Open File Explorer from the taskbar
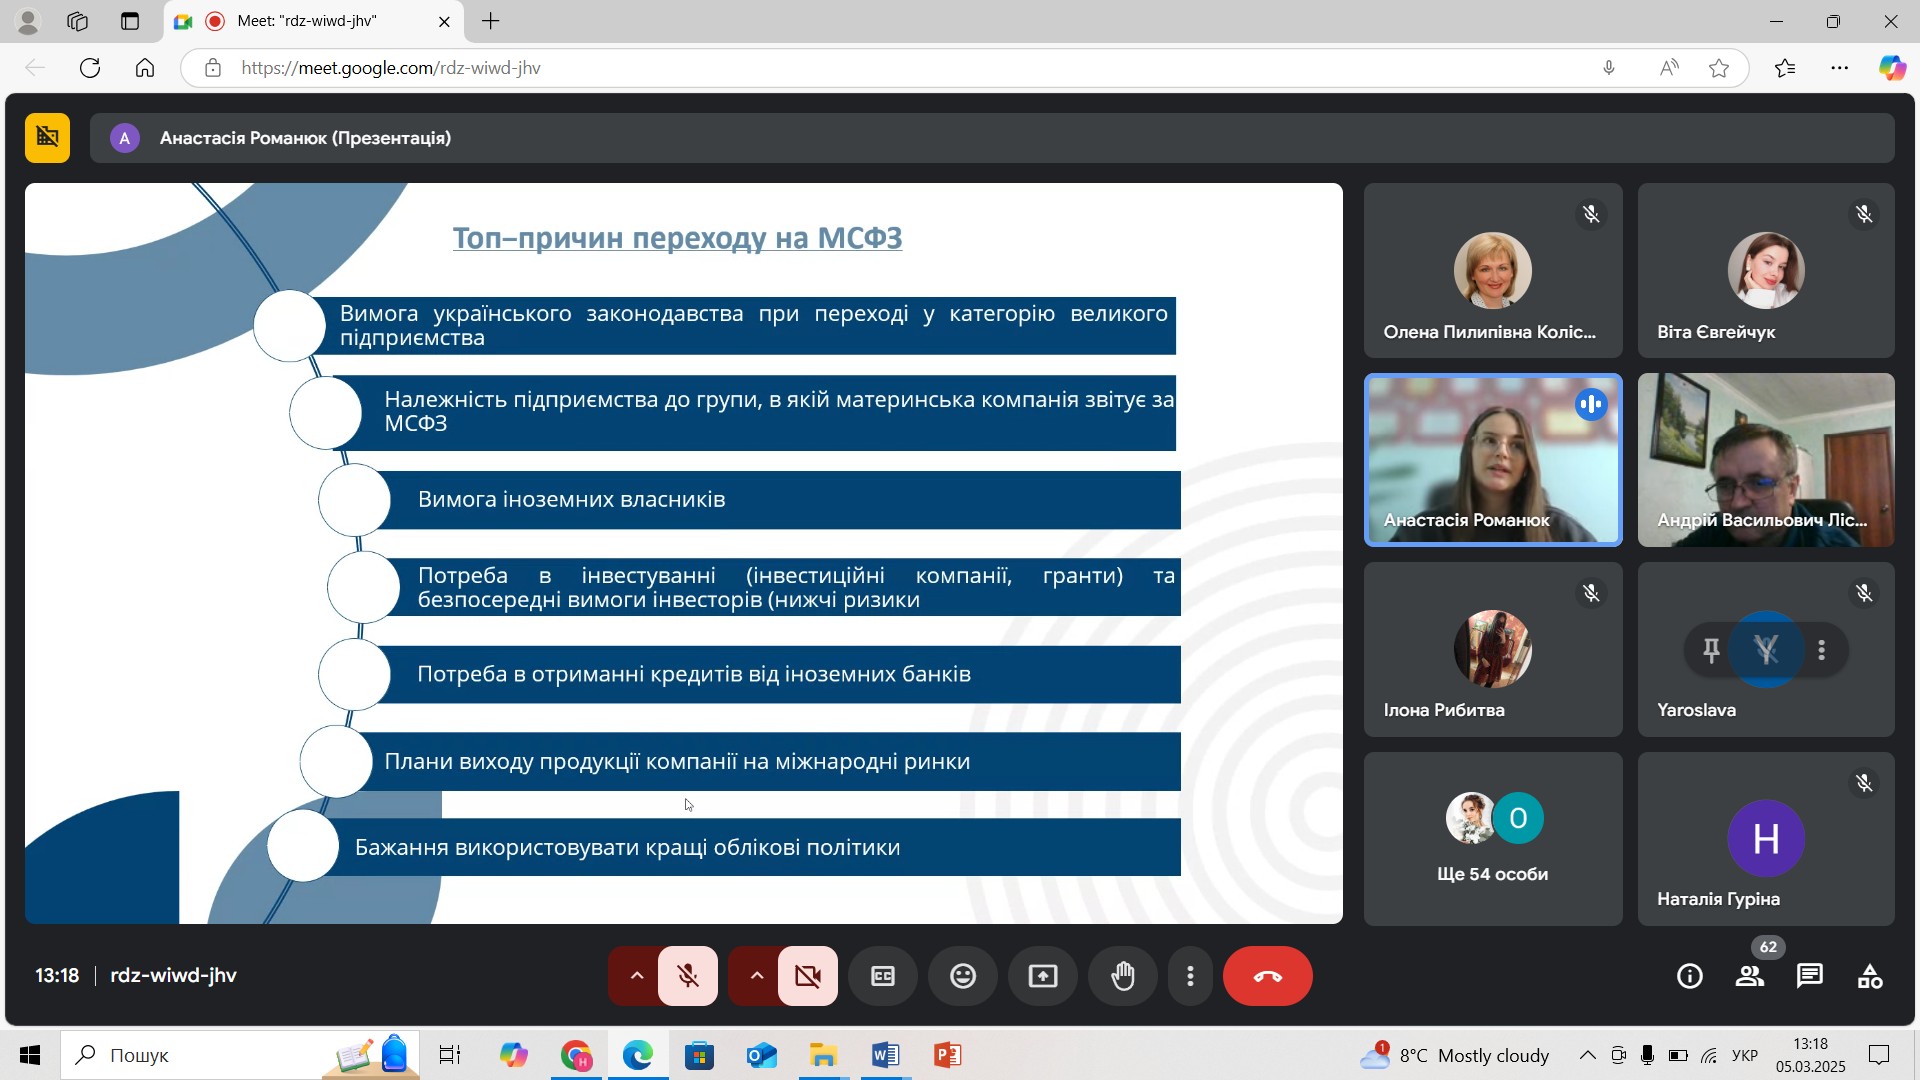 (823, 1055)
